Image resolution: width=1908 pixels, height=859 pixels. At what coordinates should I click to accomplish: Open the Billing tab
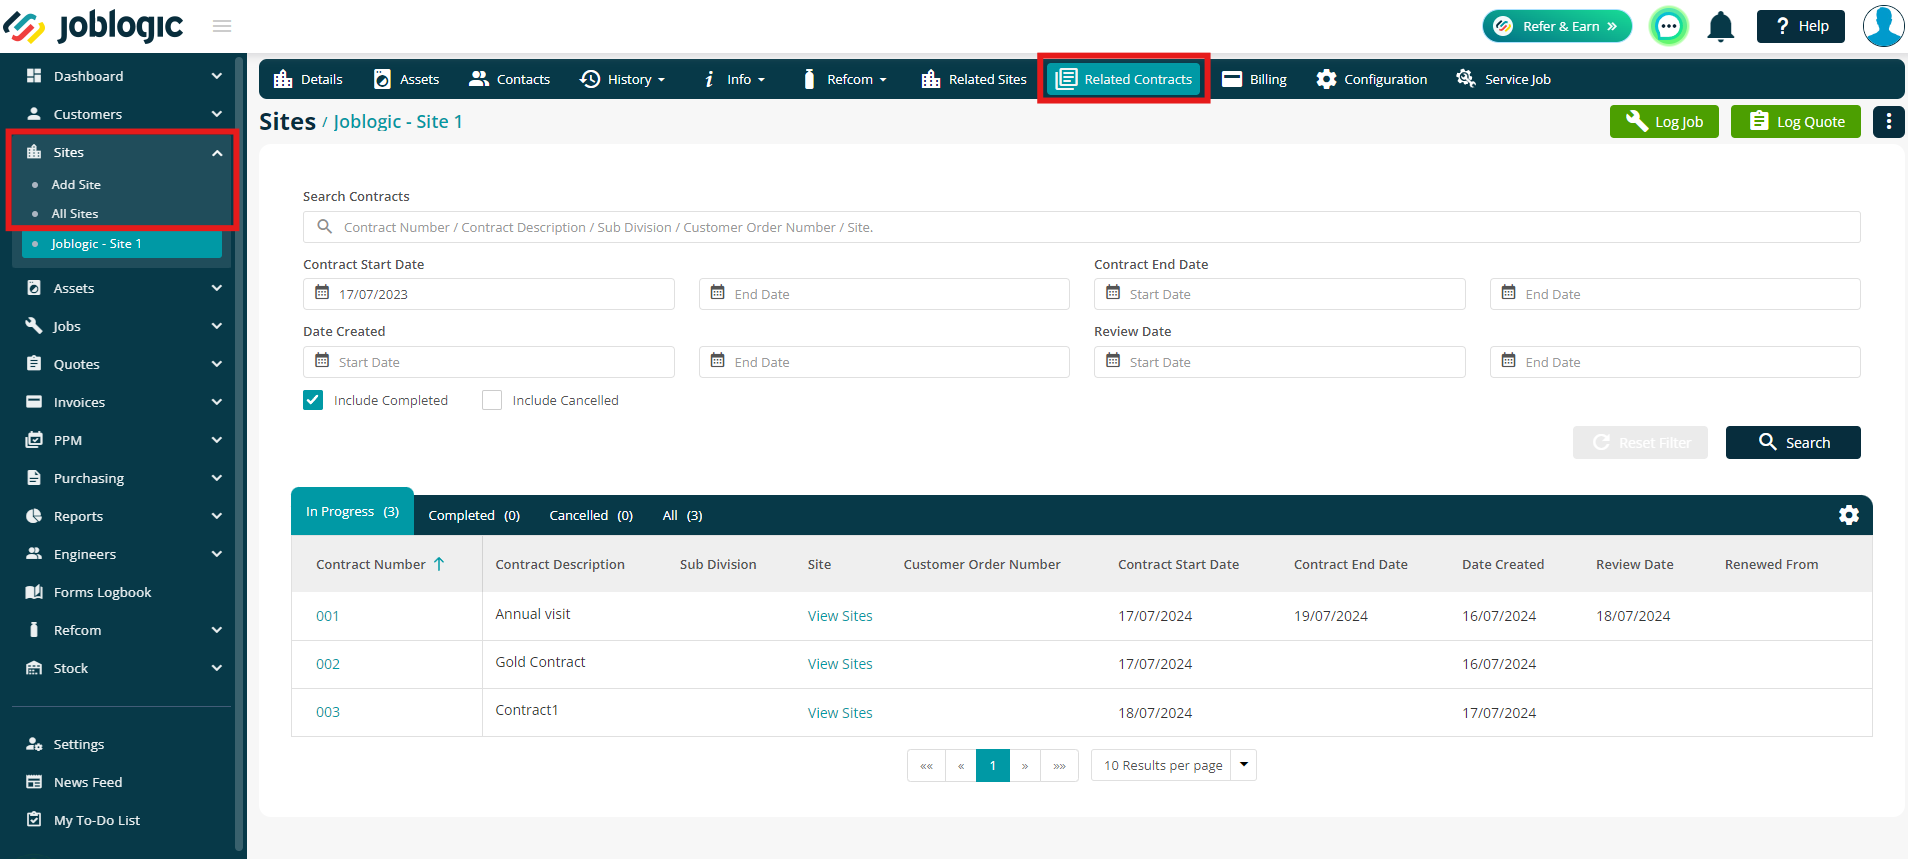click(1255, 79)
